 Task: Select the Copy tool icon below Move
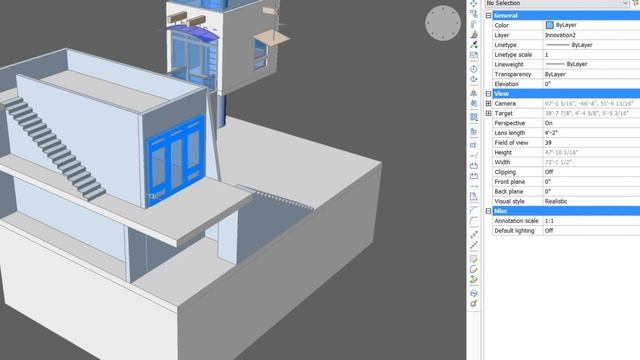pyautogui.click(x=473, y=14)
